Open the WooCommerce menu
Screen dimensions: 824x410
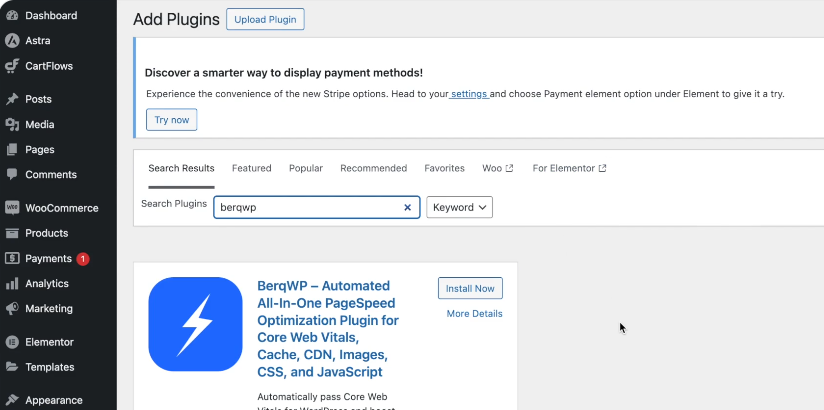(x=62, y=208)
